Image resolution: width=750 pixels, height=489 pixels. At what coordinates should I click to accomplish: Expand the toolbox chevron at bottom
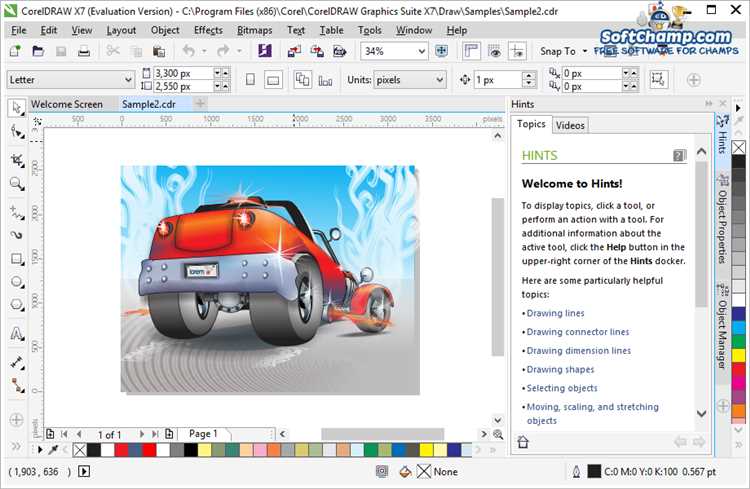tap(16, 446)
